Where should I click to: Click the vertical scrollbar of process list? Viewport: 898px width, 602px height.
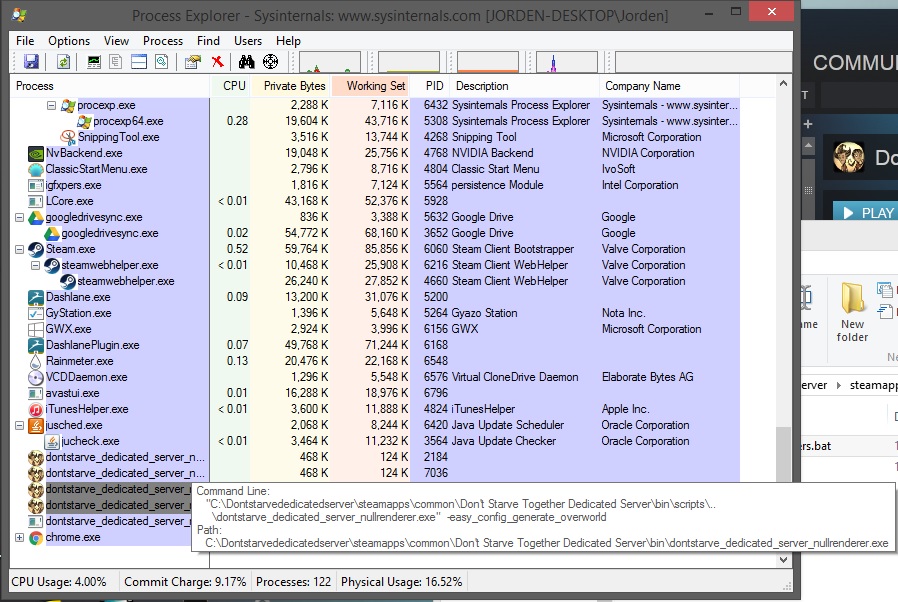tap(784, 300)
